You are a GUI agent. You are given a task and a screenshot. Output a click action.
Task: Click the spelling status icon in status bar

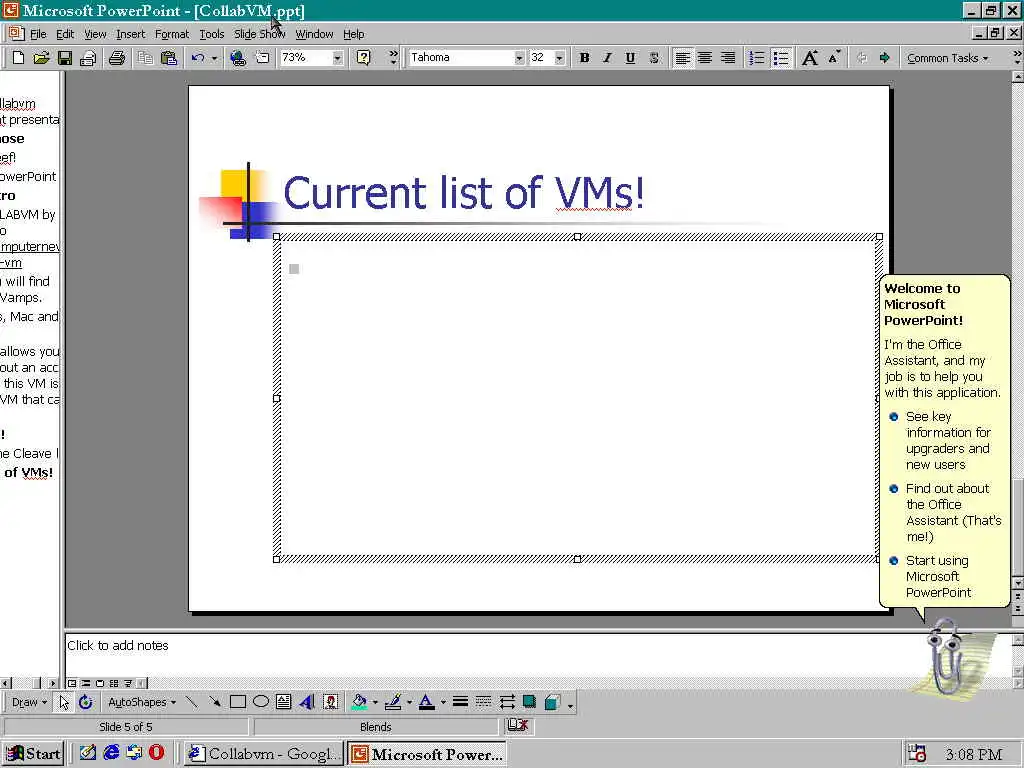518,725
